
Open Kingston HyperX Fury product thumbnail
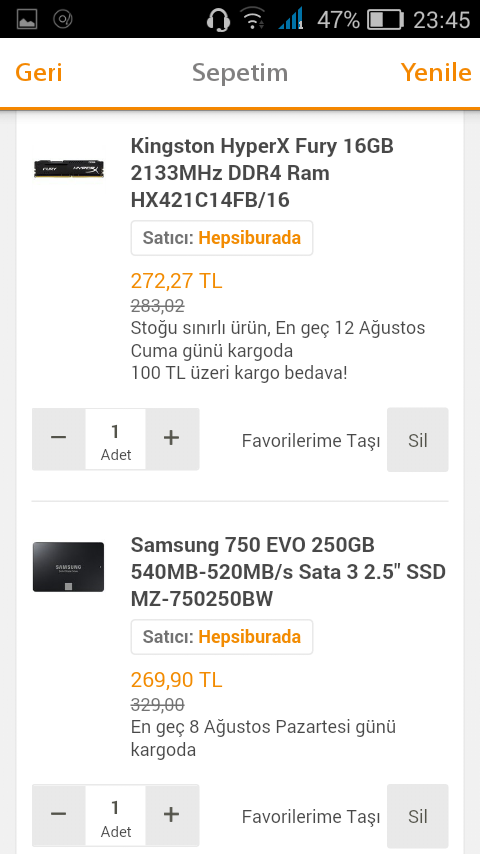coord(69,169)
